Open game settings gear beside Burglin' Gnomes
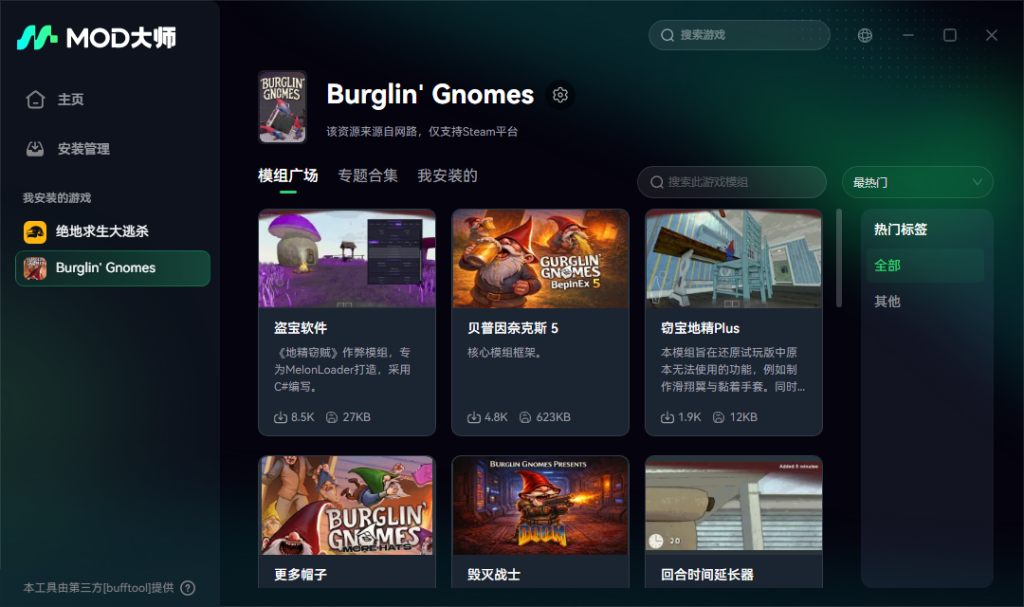Image resolution: width=1024 pixels, height=607 pixels. (560, 95)
